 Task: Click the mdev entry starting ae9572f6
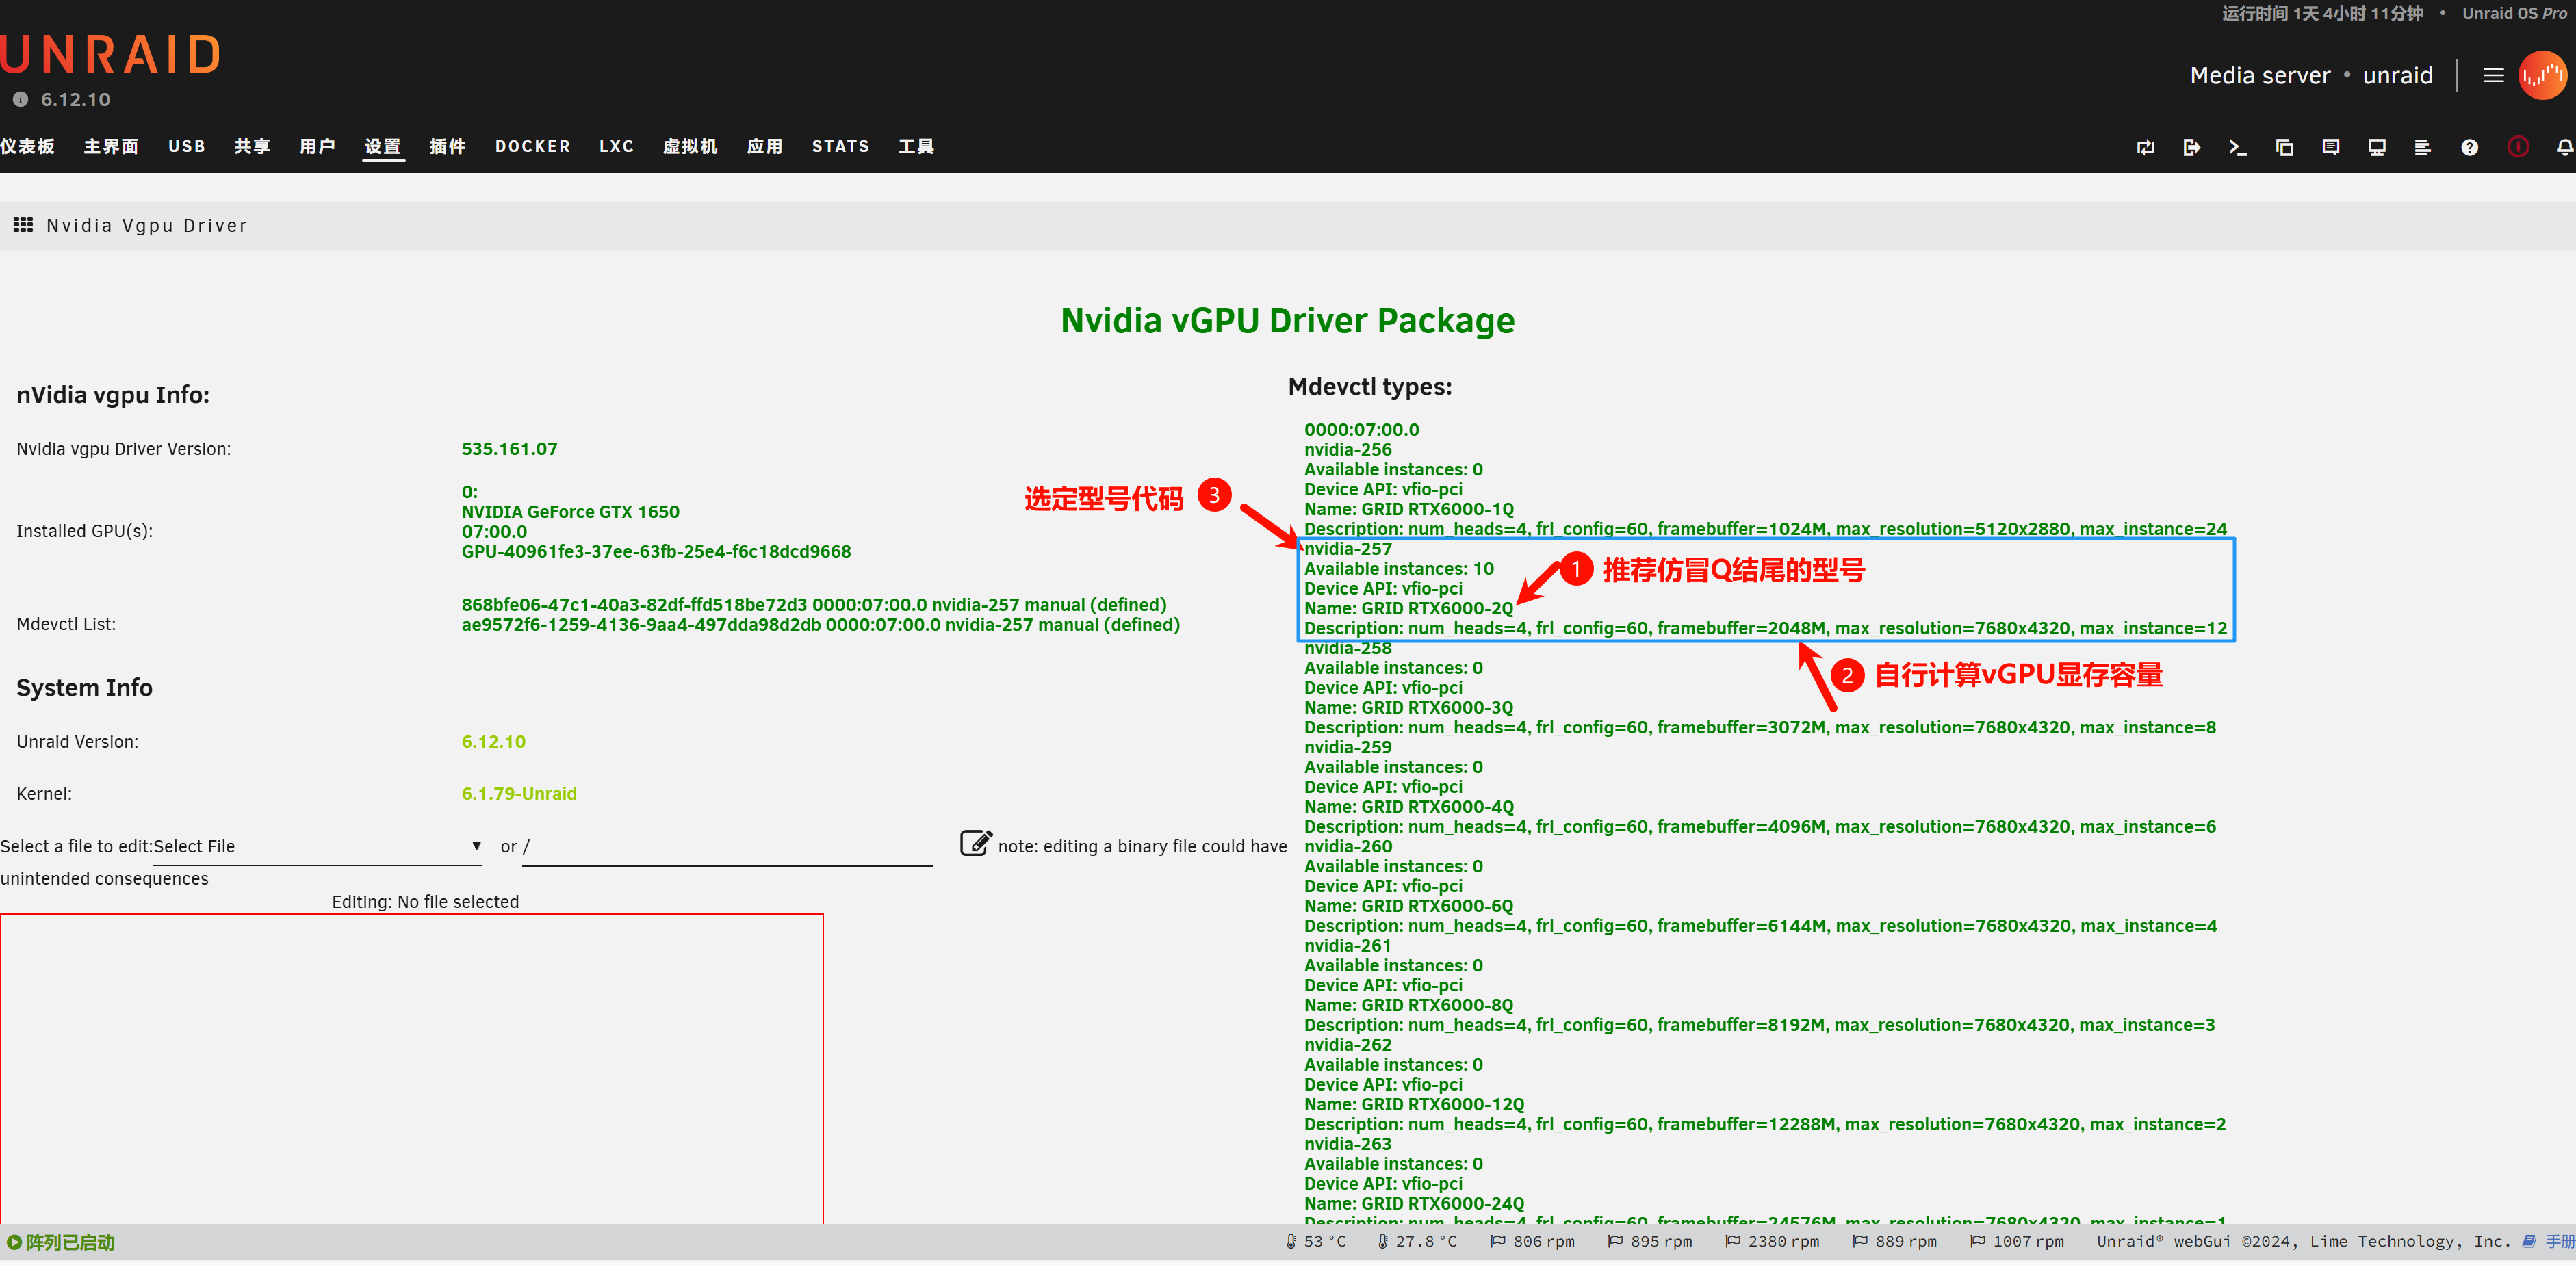pos(821,625)
